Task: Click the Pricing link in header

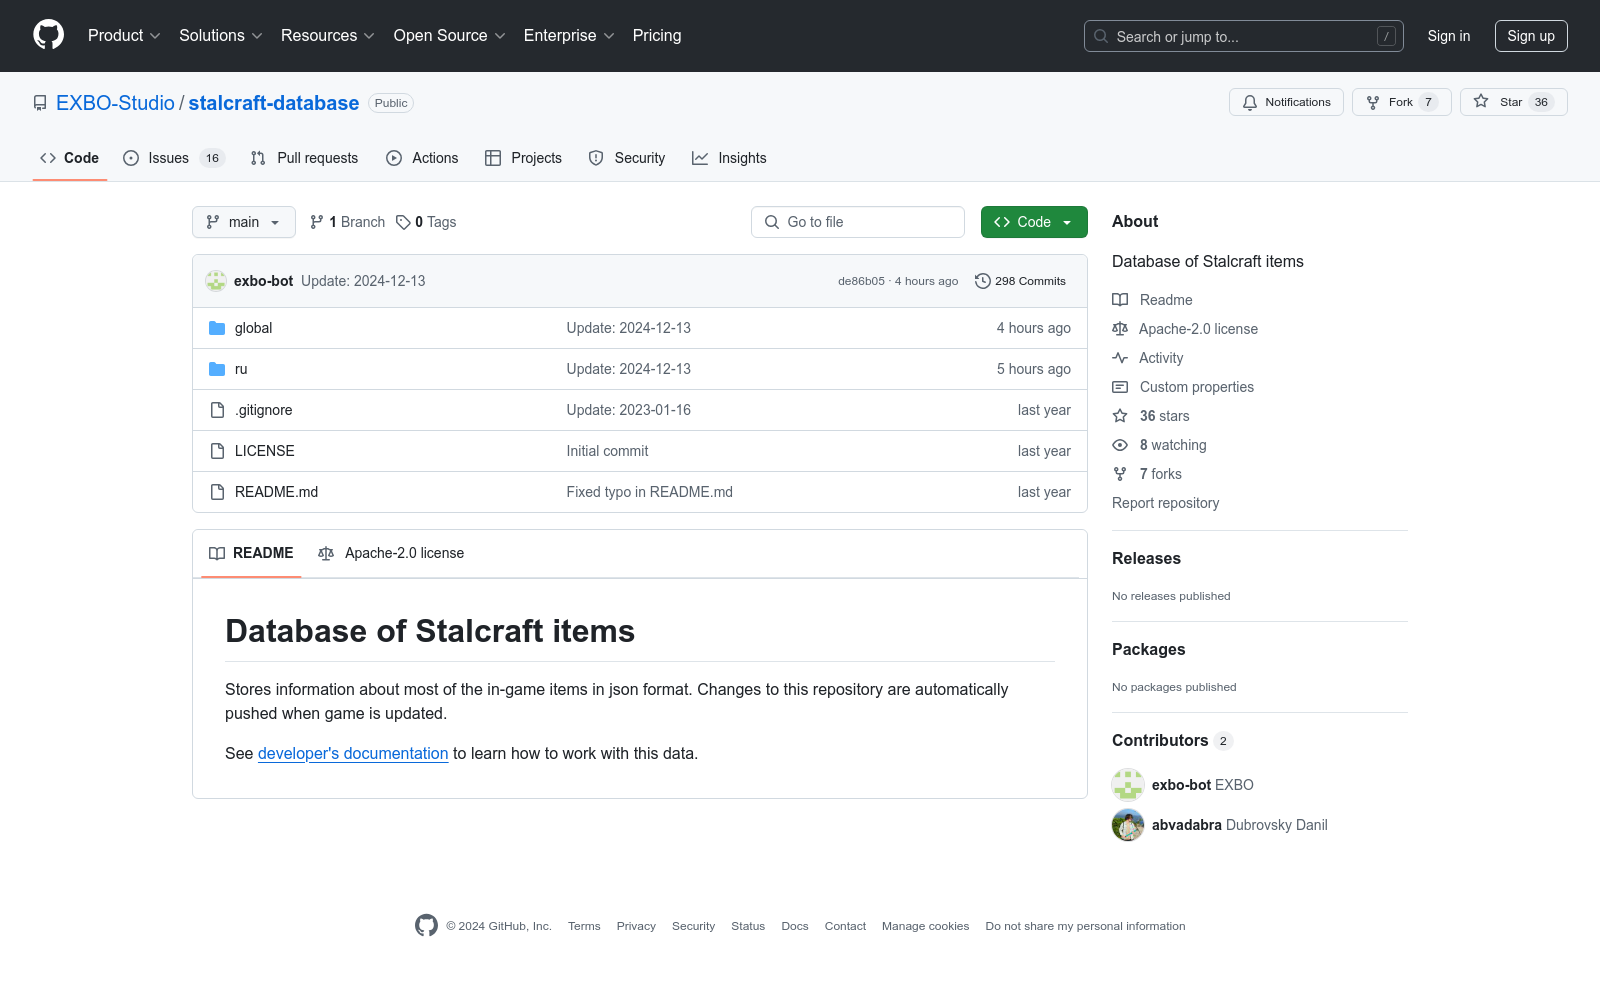Action: [657, 35]
